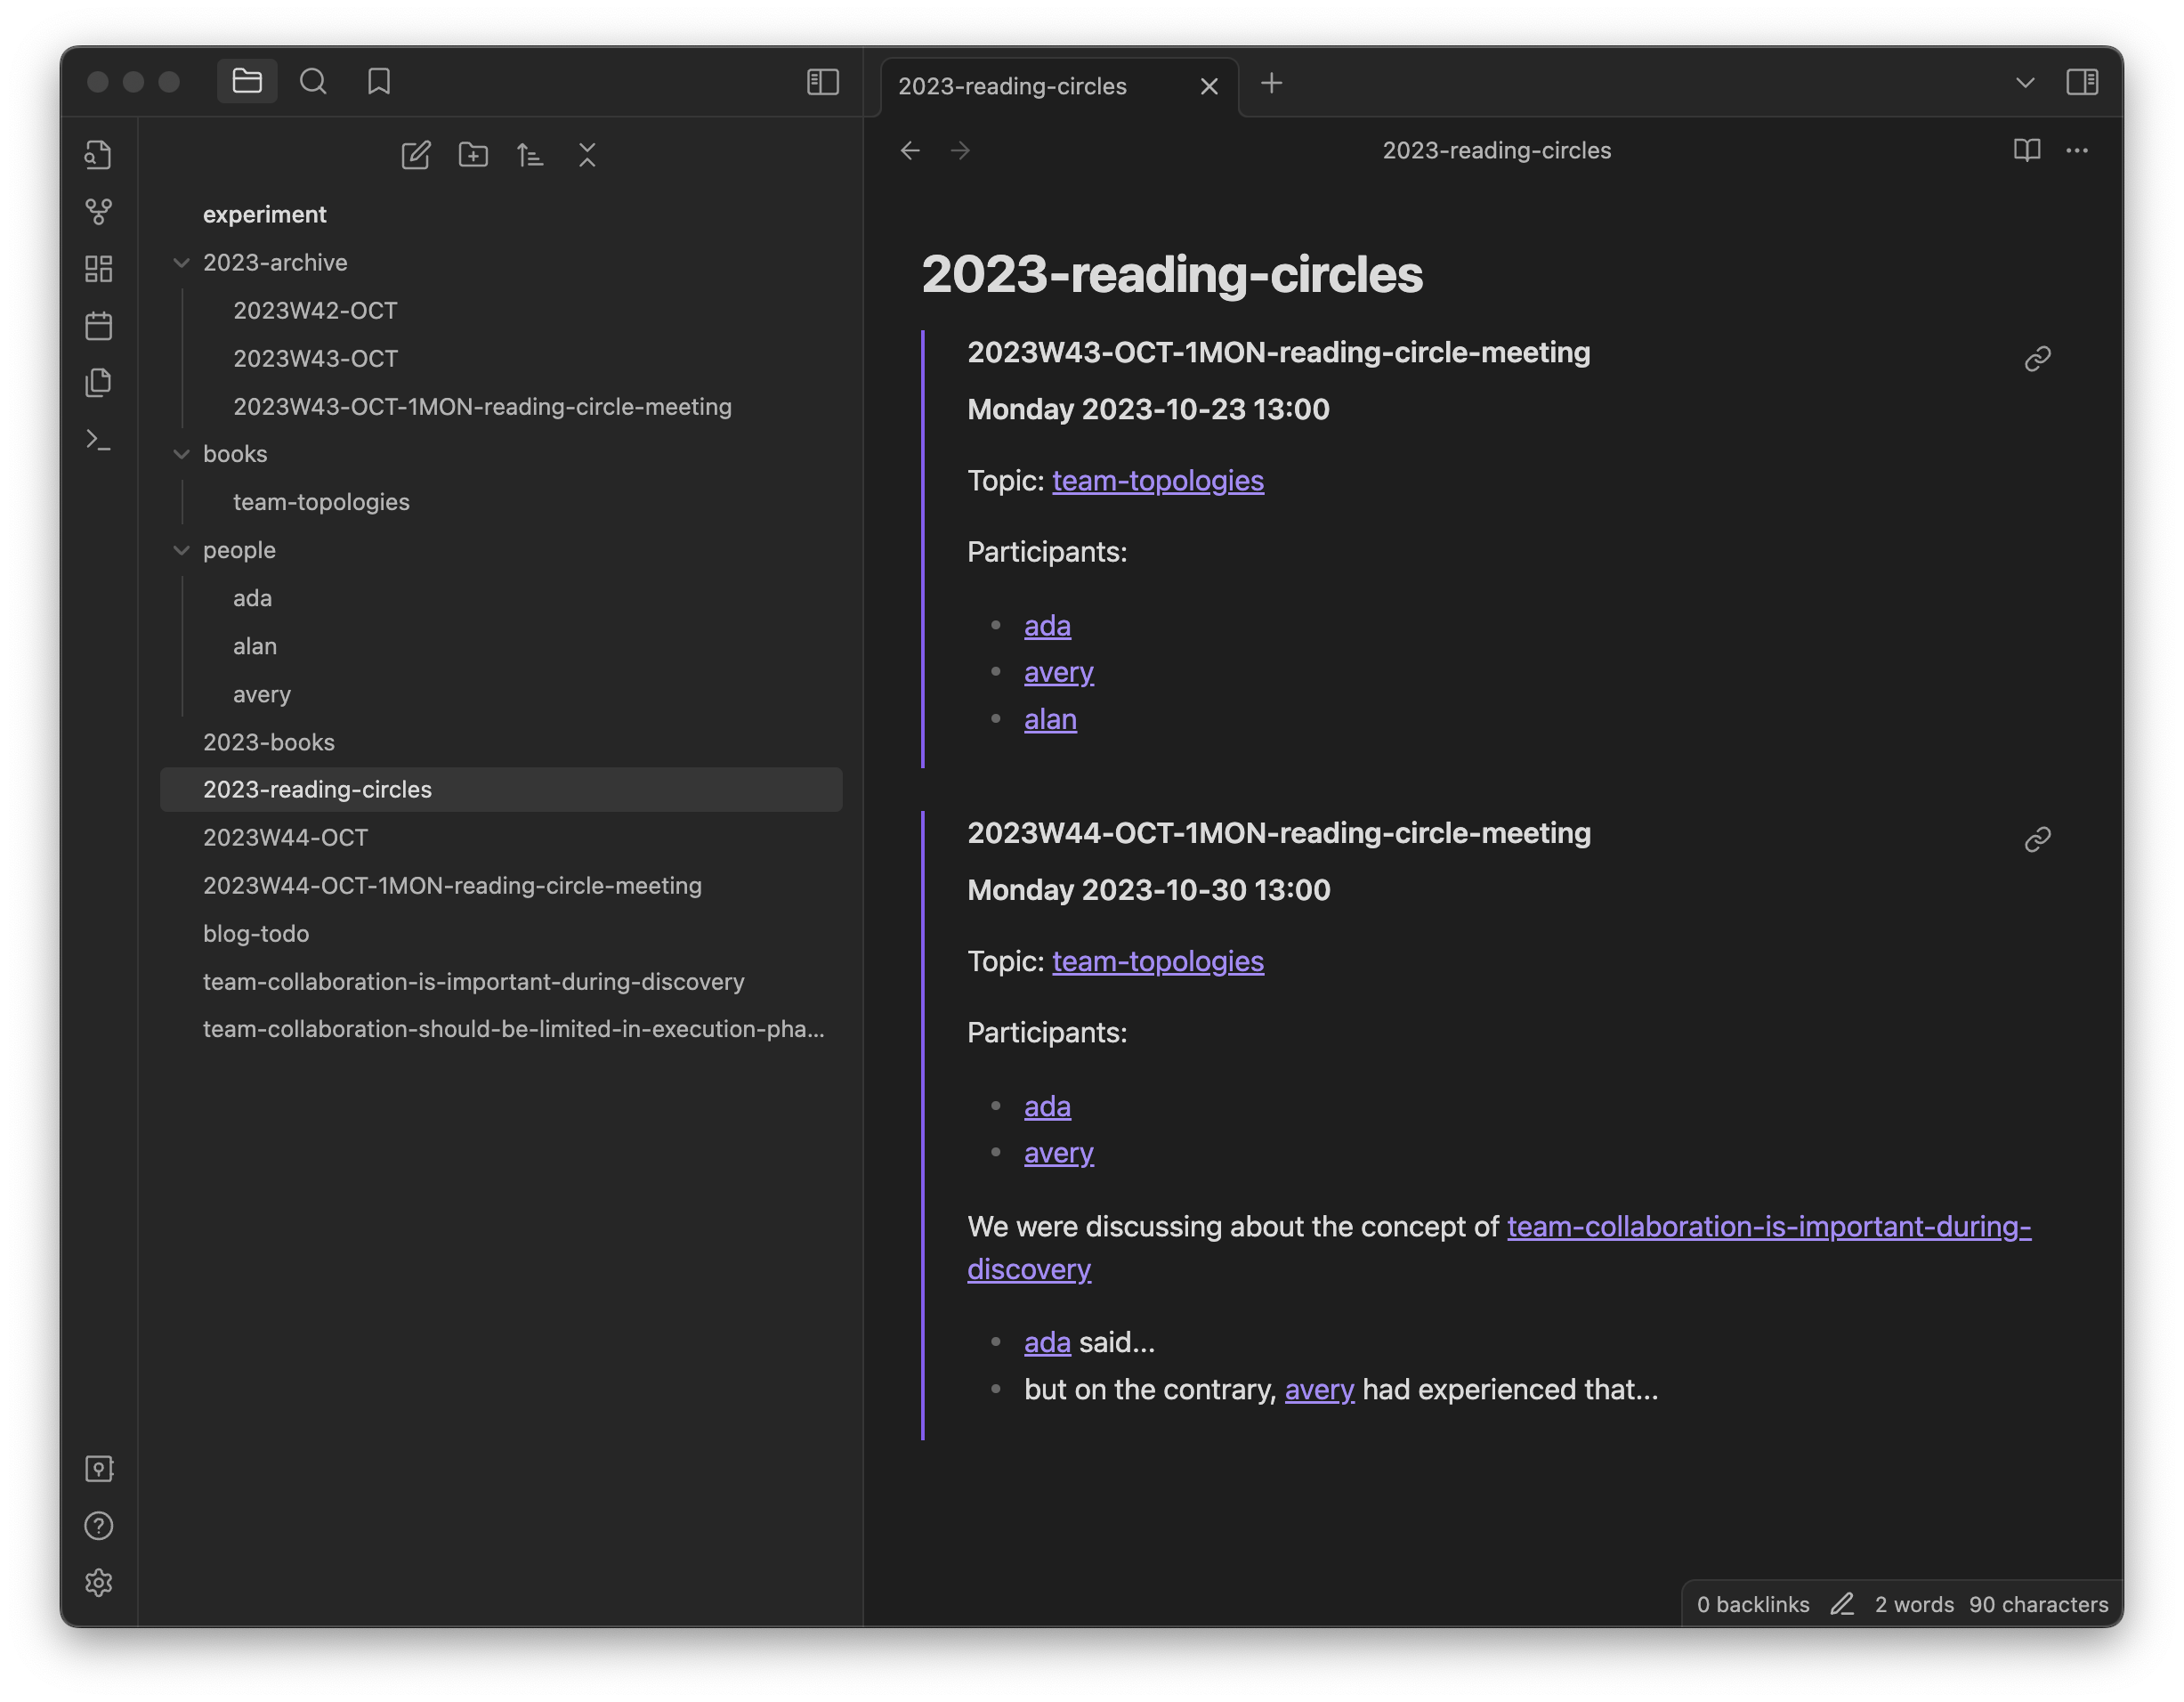
Task: Create new canvas from ribbon
Action: 98,268
